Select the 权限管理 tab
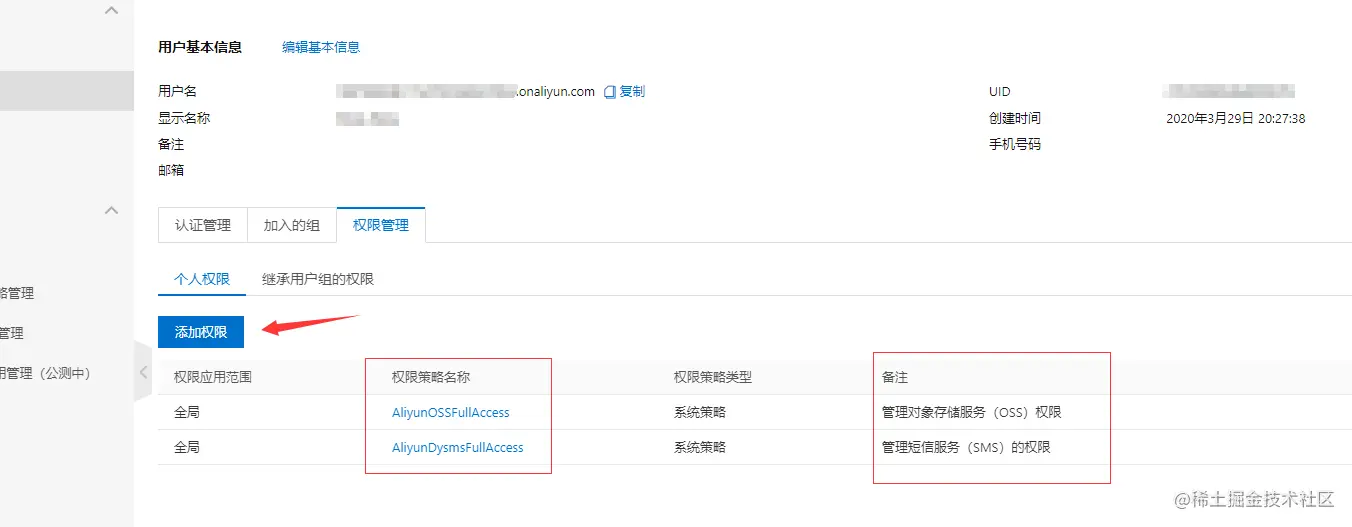 381,225
